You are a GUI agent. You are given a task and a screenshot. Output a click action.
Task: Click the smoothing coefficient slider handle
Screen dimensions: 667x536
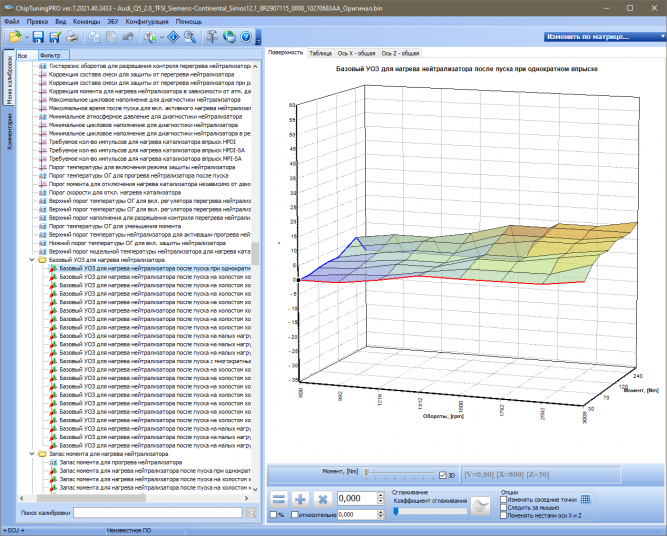[396, 511]
